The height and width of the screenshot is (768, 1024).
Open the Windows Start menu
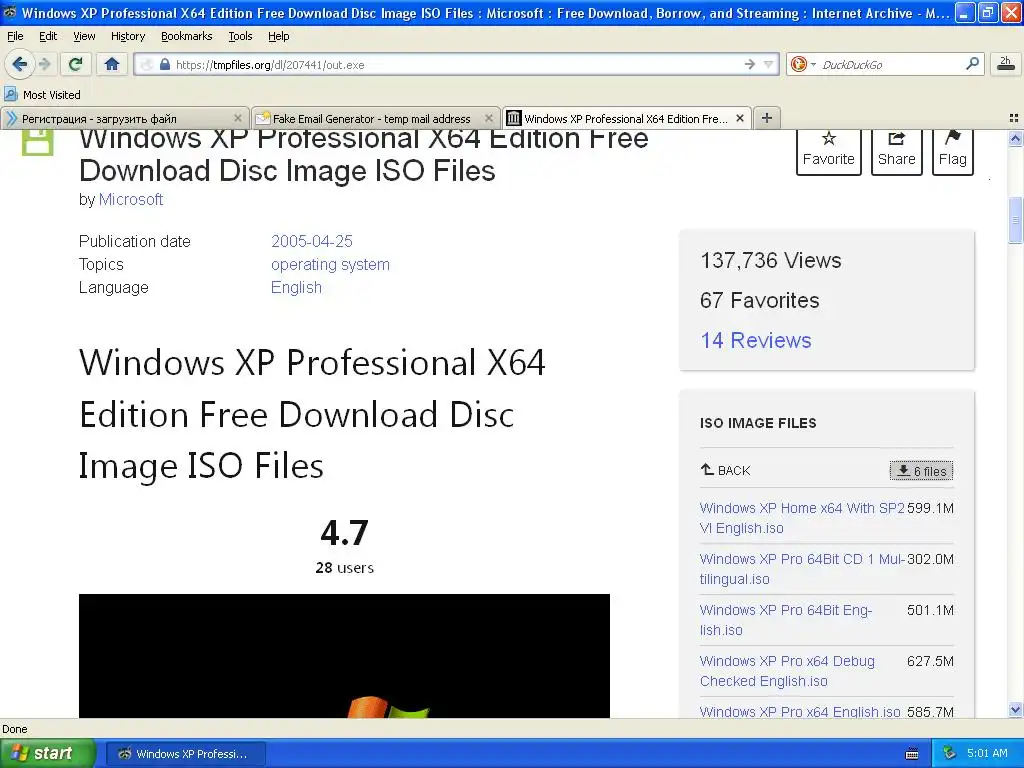[x=47, y=753]
